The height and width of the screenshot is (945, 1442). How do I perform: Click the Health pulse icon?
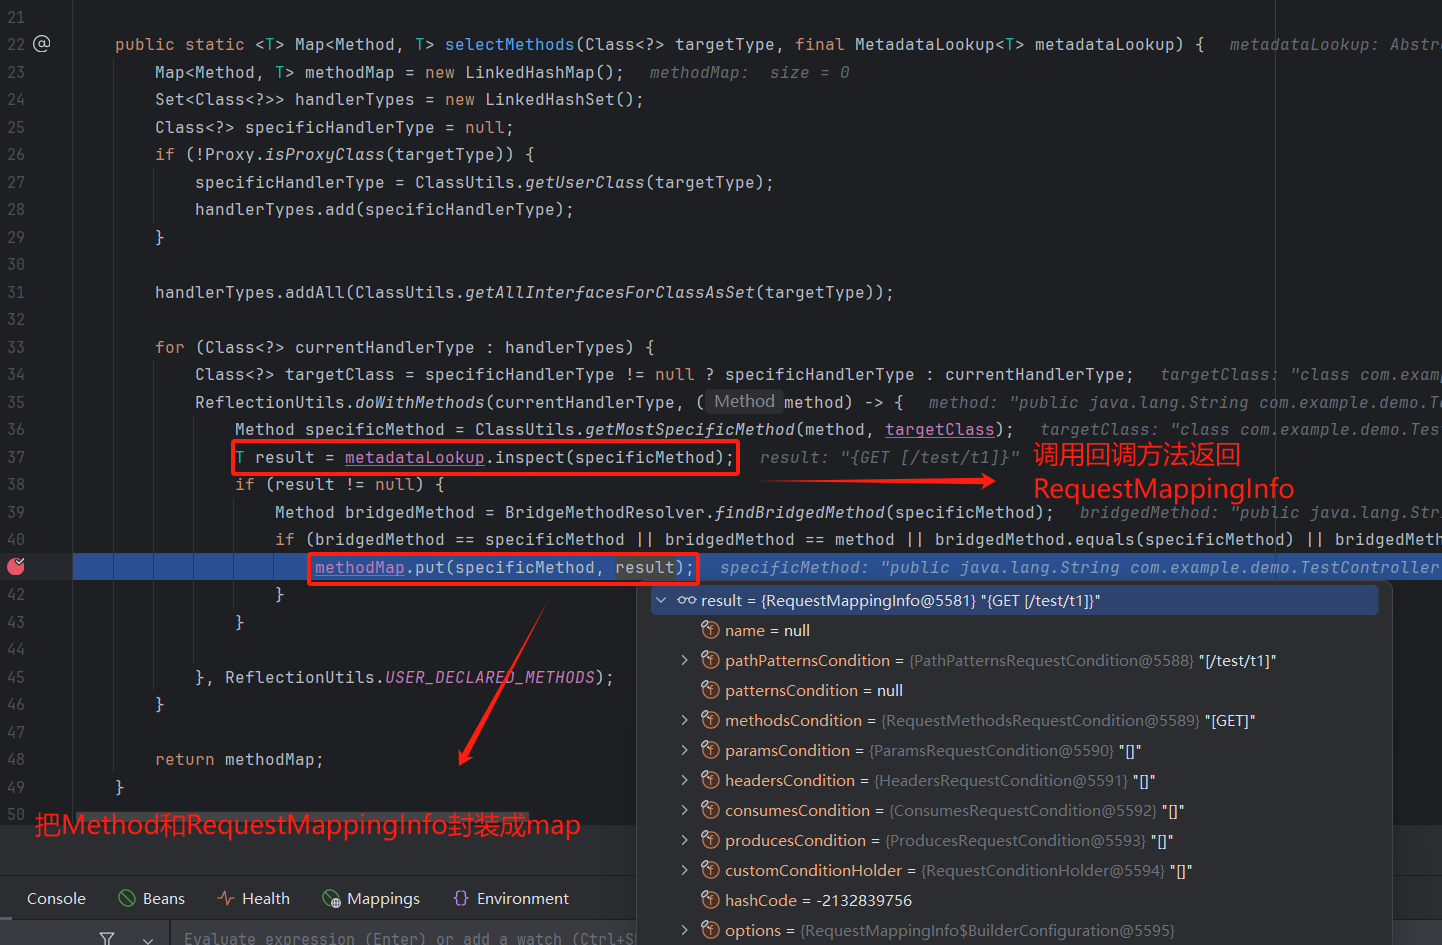(x=226, y=898)
